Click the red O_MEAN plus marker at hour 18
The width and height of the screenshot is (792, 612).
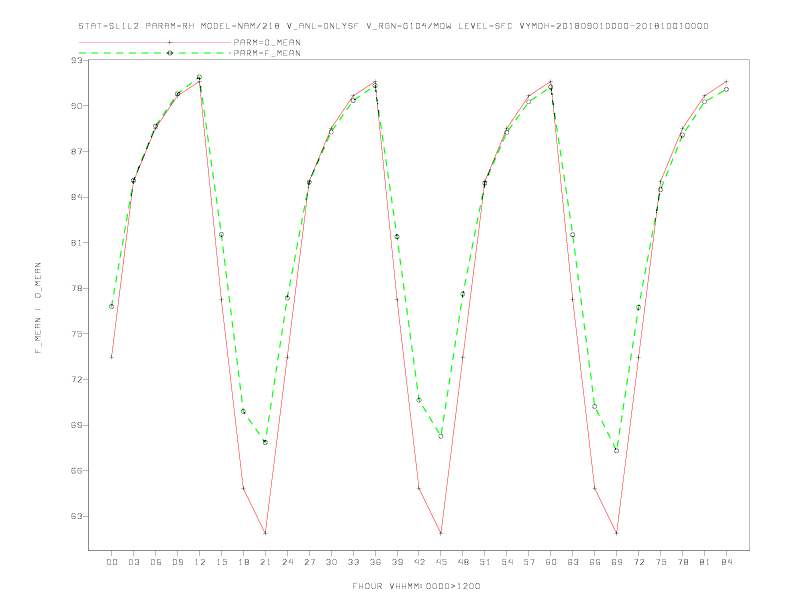(243, 488)
